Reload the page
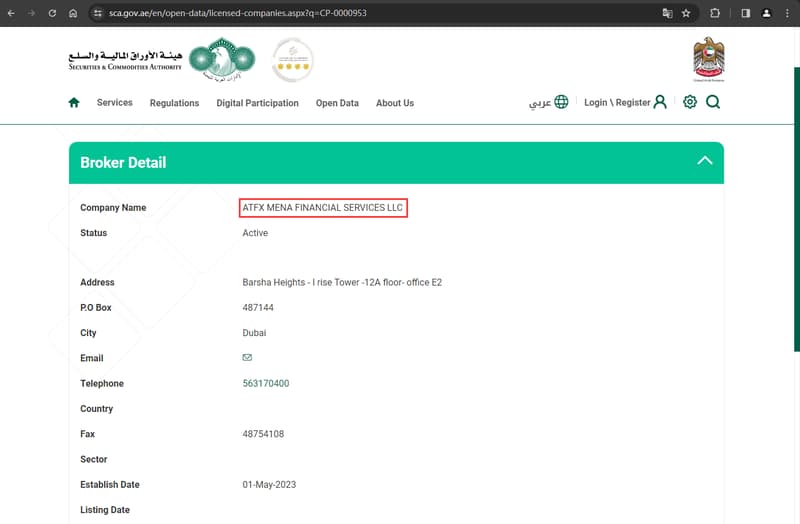This screenshot has width=800, height=524. click(x=52, y=13)
